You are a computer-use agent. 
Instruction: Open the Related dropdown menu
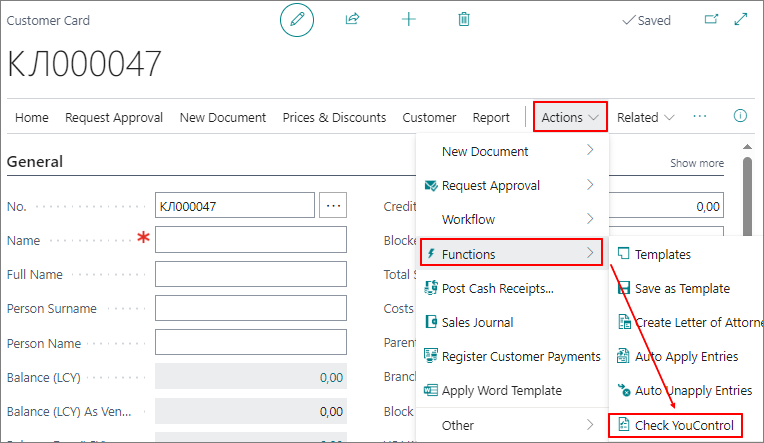coord(645,117)
